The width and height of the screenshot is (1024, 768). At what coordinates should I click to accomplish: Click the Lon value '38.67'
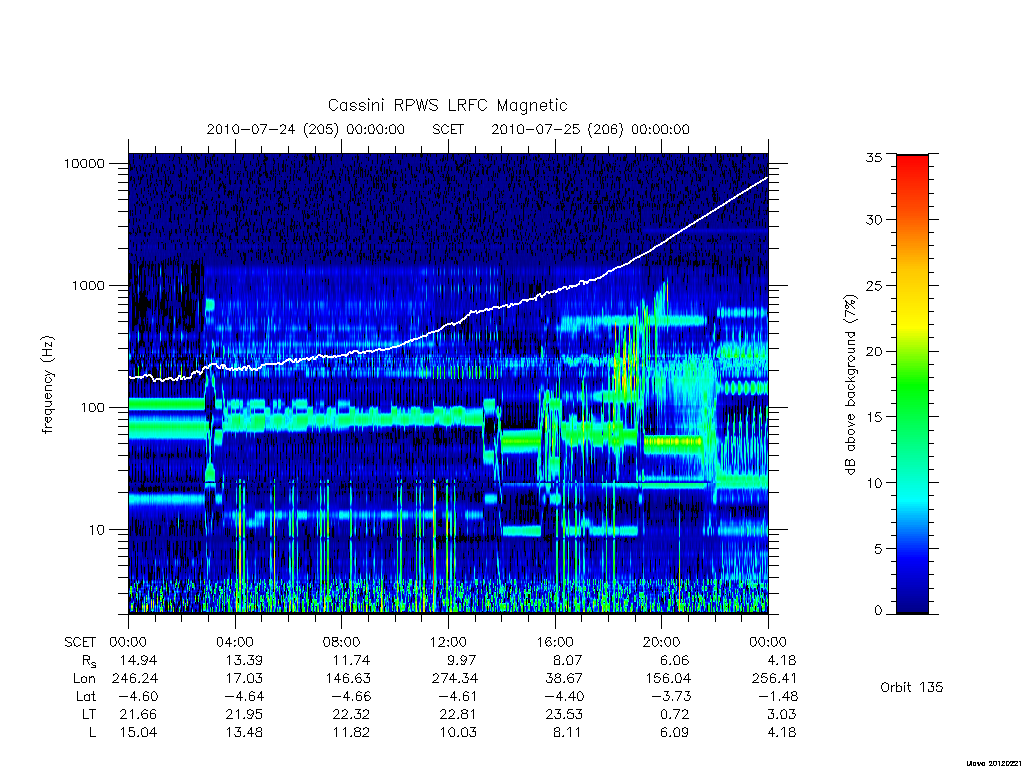point(565,679)
